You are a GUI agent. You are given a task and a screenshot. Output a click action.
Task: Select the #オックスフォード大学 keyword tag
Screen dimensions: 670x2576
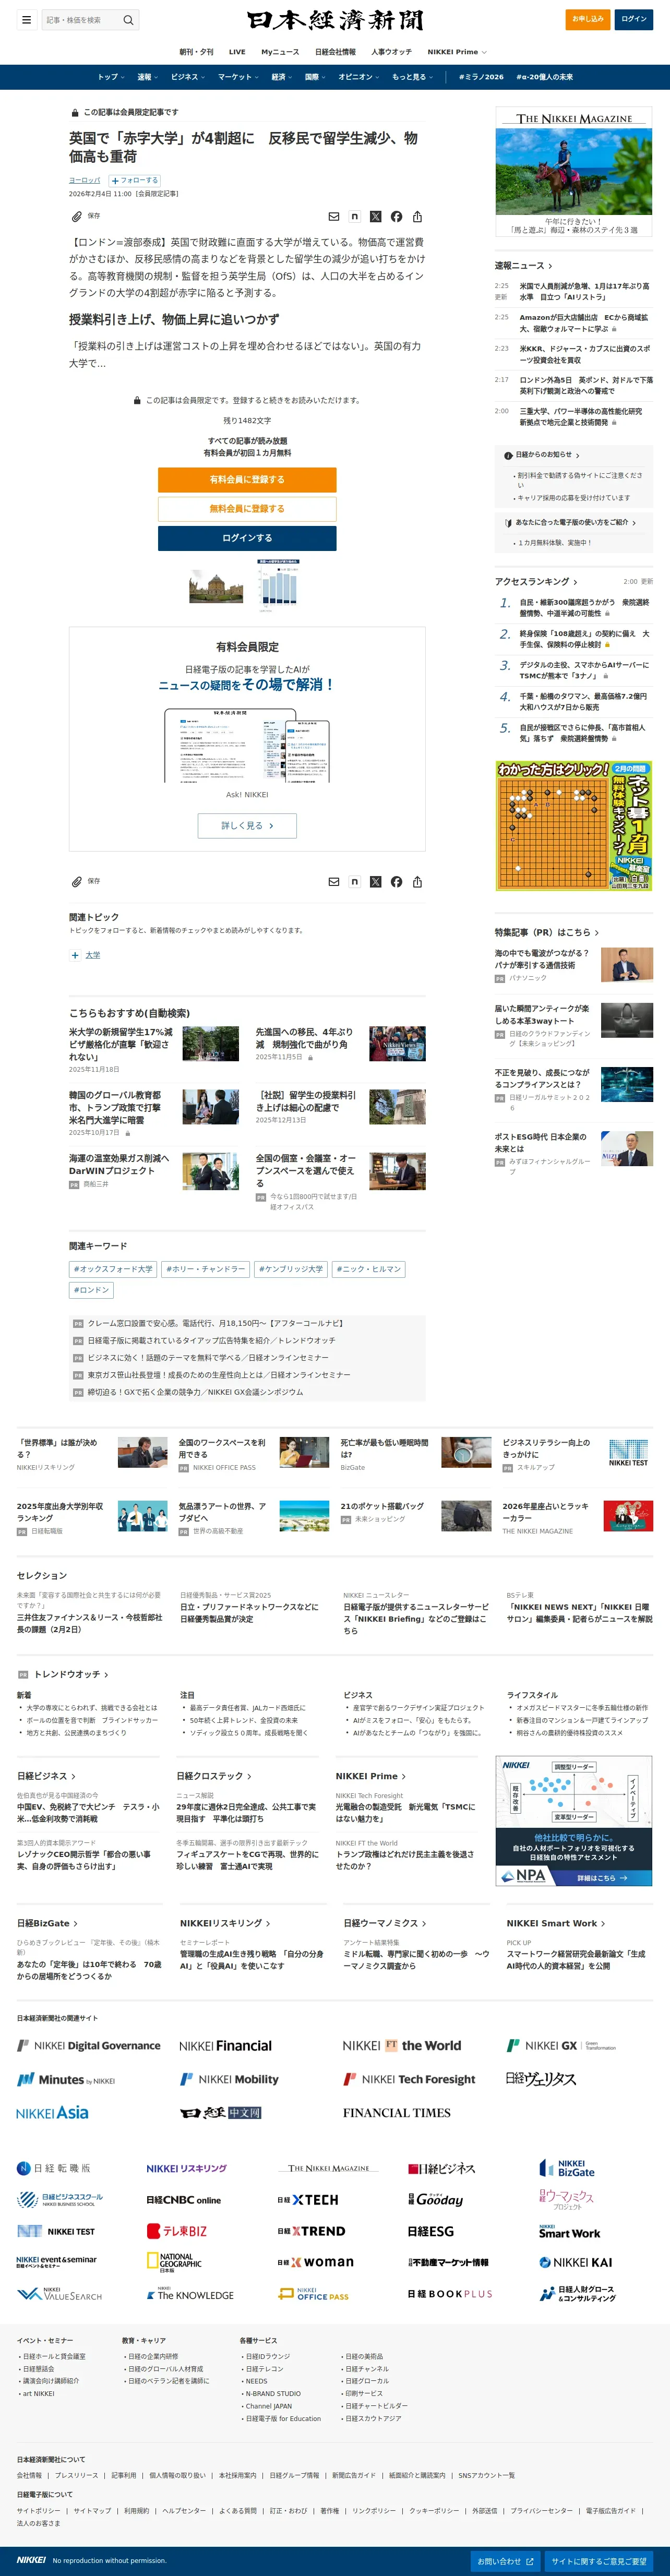(x=113, y=1269)
